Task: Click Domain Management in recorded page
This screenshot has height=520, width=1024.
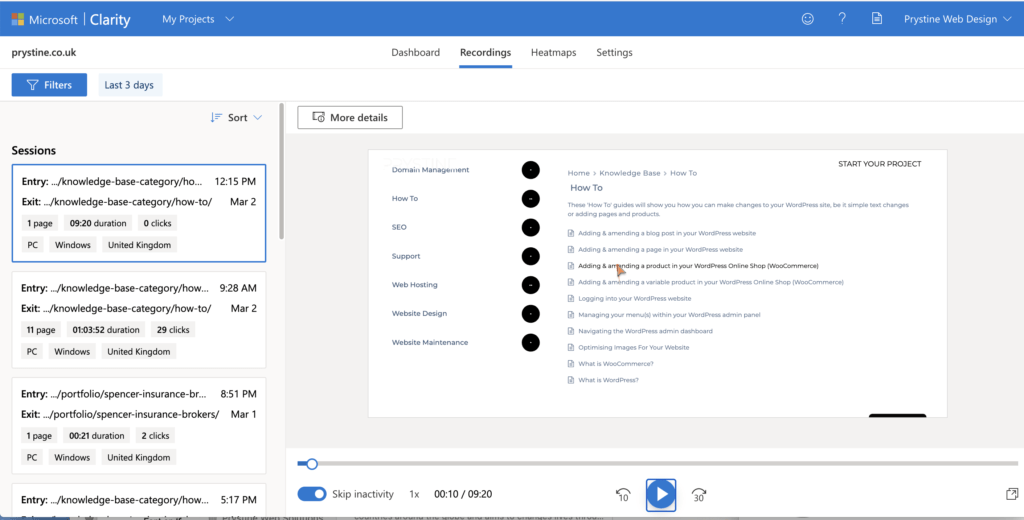Action: point(430,170)
